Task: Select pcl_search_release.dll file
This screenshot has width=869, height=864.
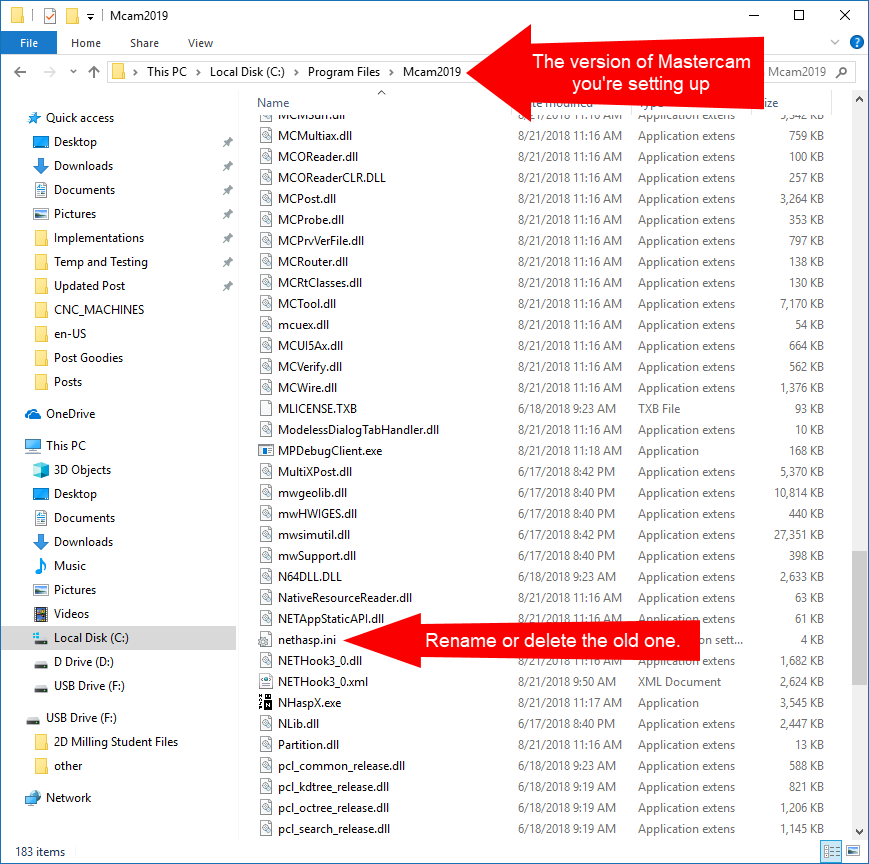Action: pyautogui.click(x=334, y=829)
